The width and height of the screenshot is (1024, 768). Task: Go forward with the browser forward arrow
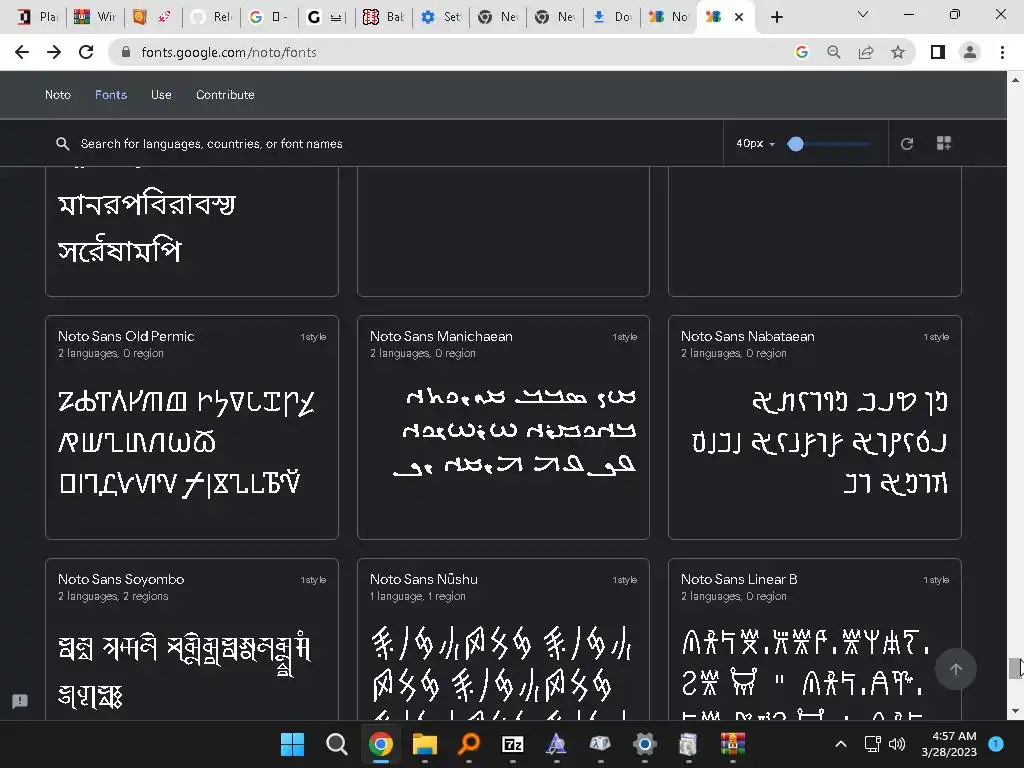[x=54, y=52]
